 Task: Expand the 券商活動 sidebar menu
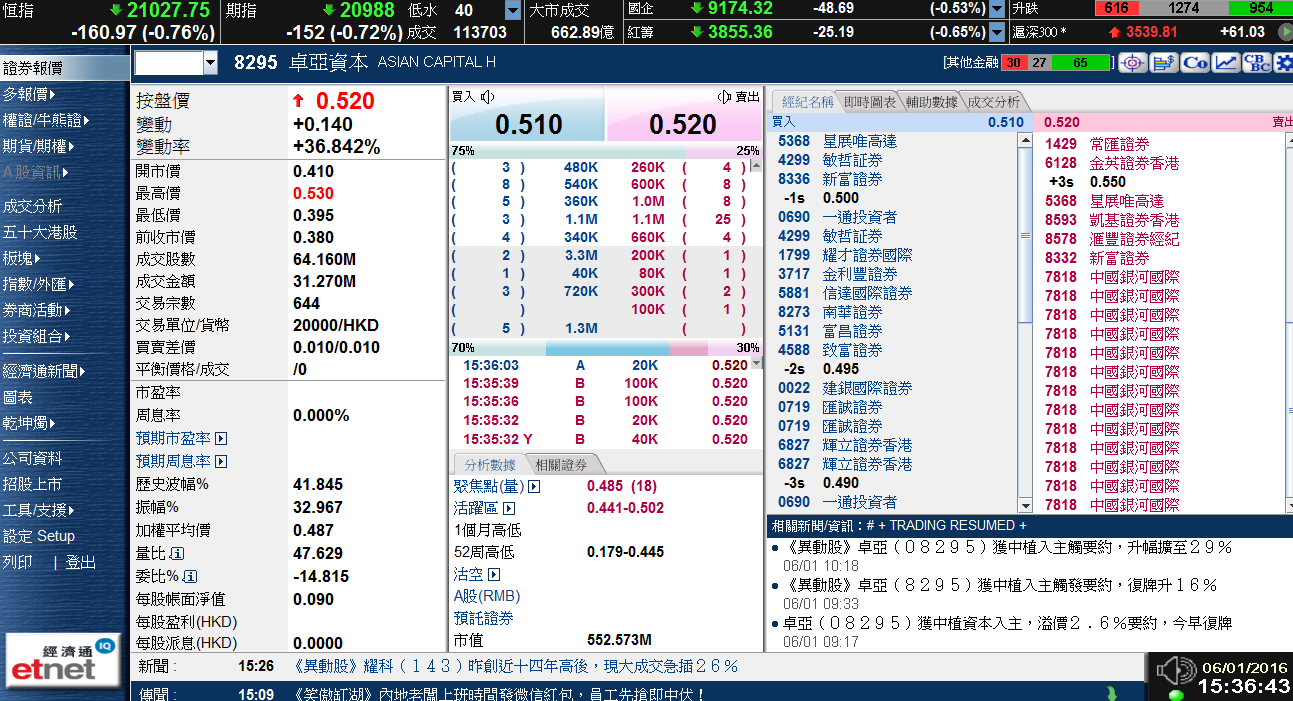tap(35, 310)
